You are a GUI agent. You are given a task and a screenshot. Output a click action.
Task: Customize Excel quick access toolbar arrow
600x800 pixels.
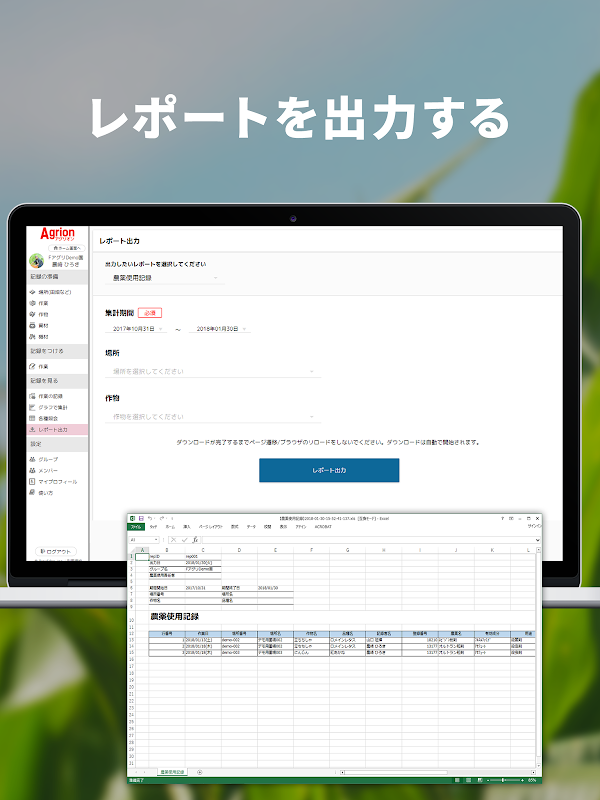(x=172, y=518)
